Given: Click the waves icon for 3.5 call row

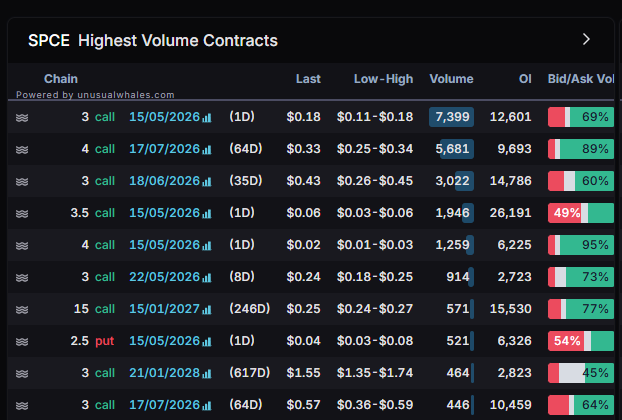Looking at the screenshot, I should point(22,214).
